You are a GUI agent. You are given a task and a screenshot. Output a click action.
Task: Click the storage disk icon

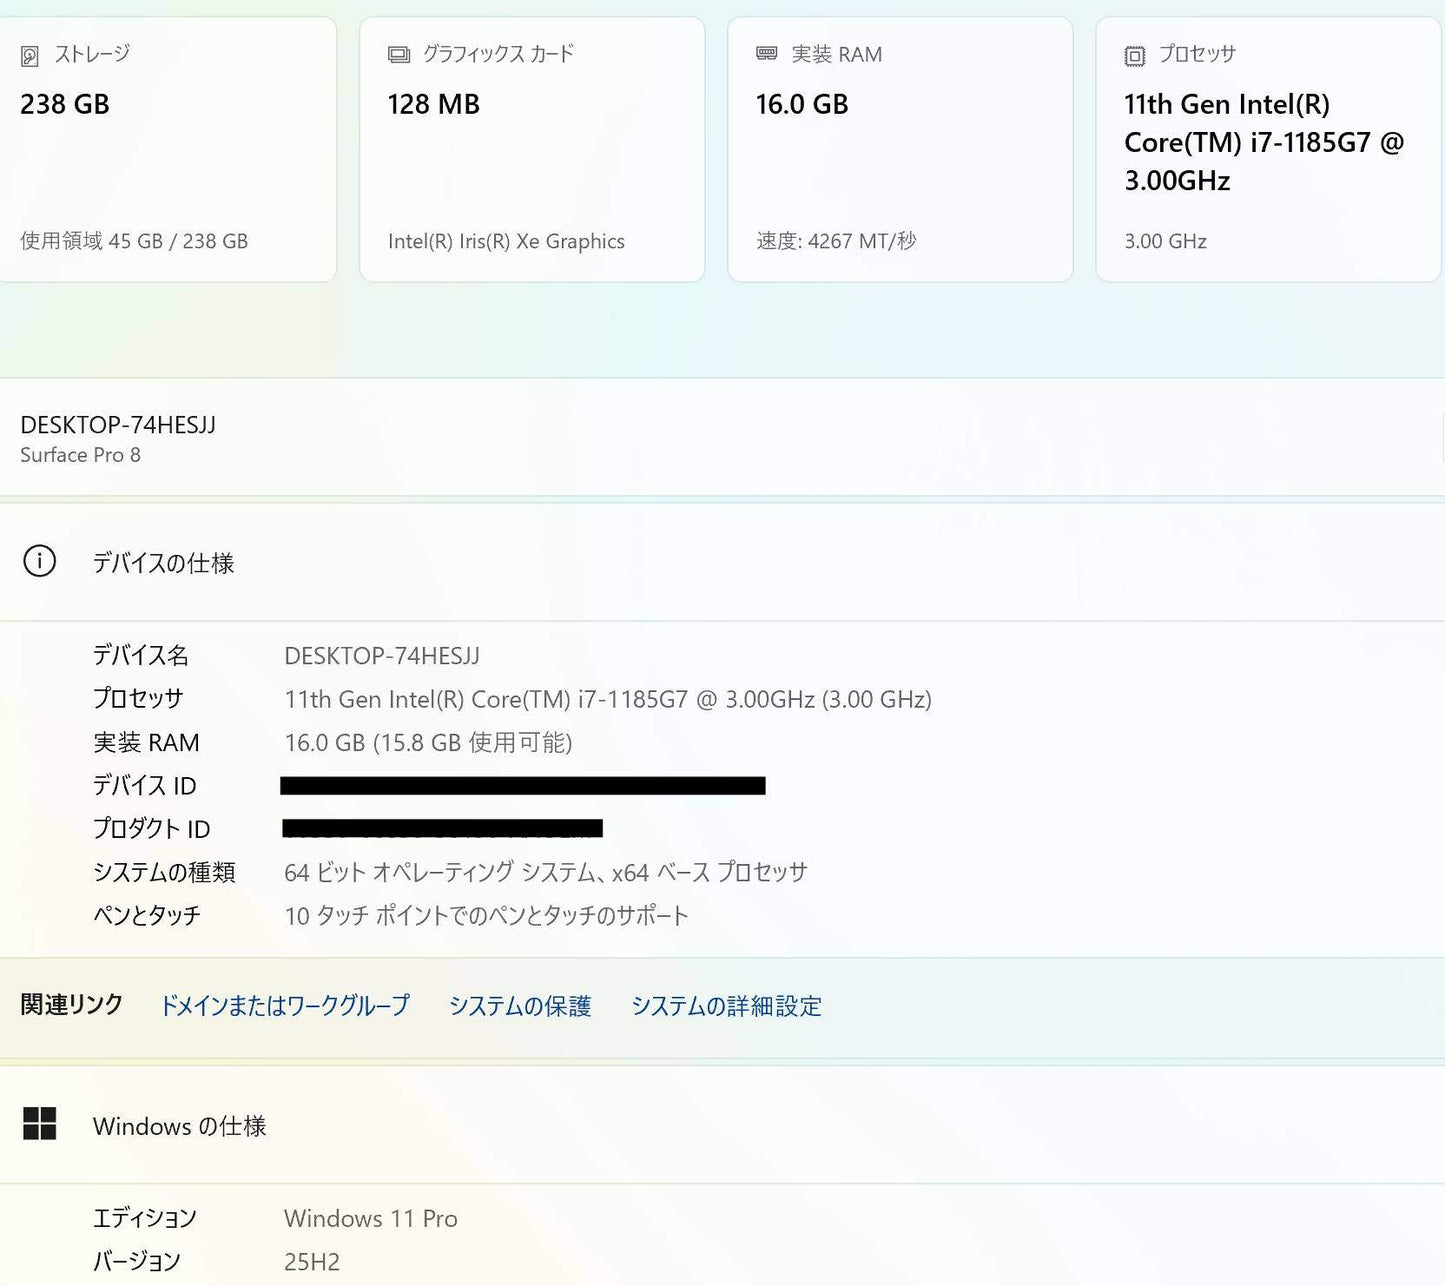coord(30,56)
